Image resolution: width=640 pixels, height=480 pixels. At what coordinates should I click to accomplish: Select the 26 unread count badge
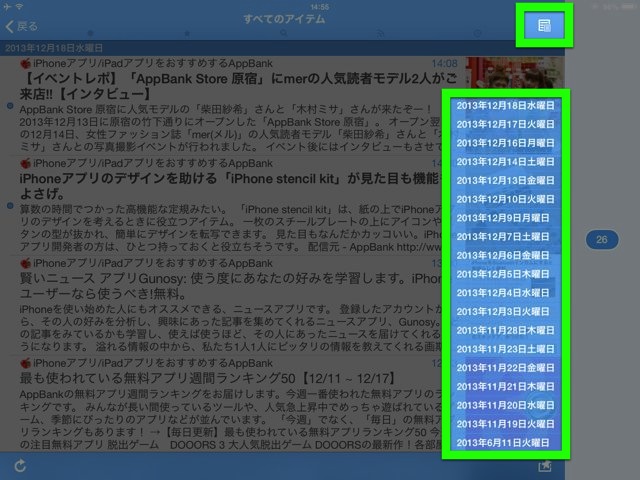coord(602,240)
